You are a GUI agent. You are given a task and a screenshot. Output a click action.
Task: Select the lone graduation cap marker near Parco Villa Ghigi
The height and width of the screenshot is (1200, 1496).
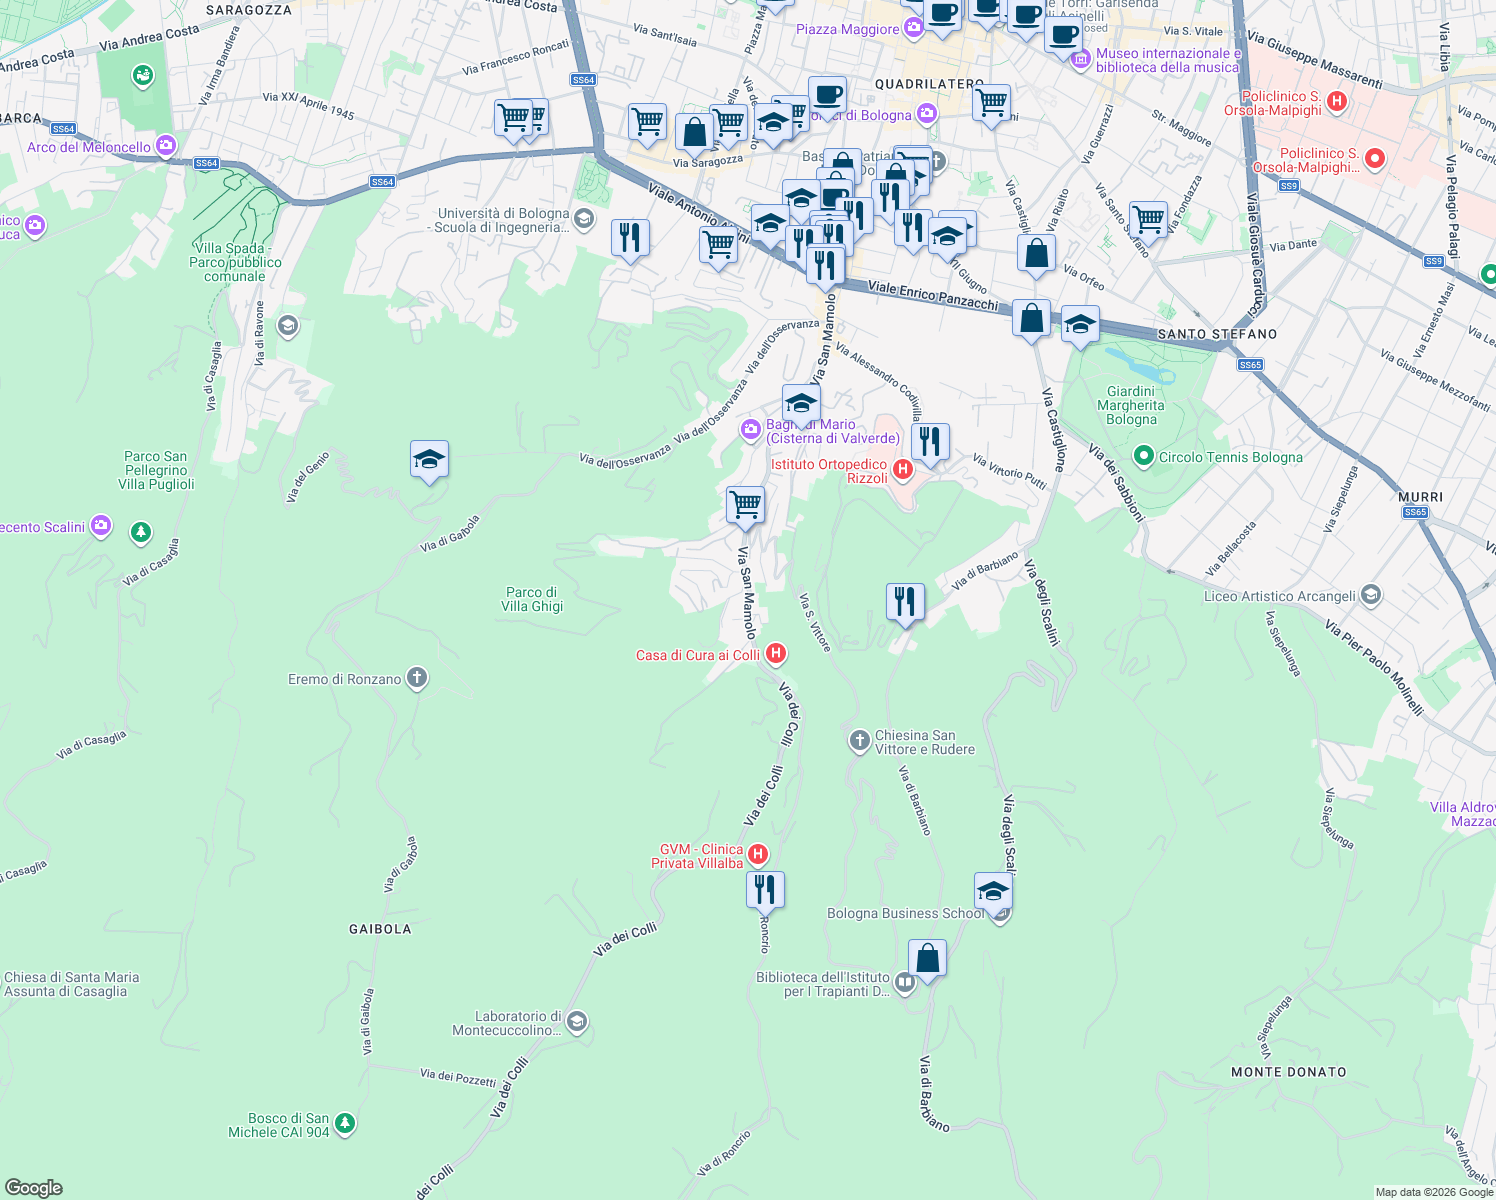pos(429,460)
